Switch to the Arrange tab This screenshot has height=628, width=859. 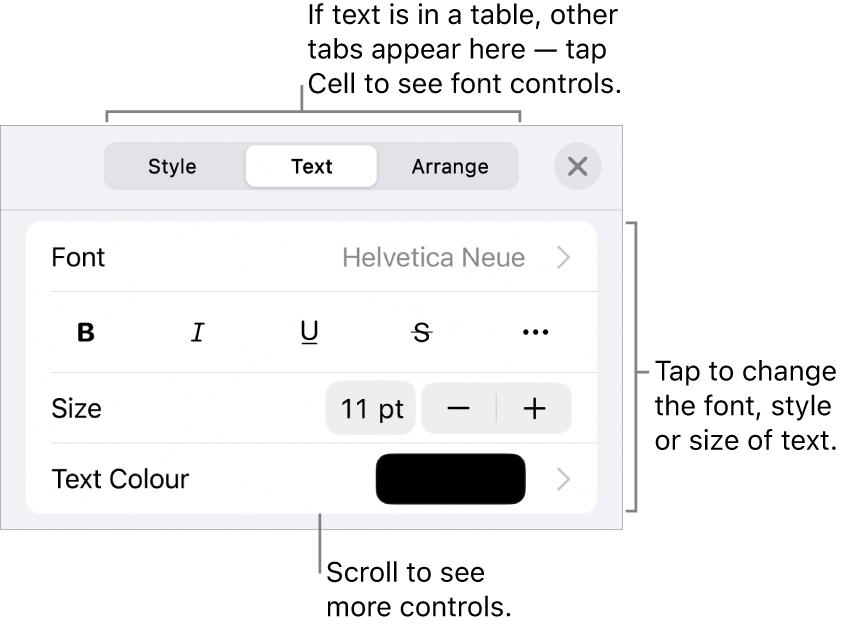point(450,166)
